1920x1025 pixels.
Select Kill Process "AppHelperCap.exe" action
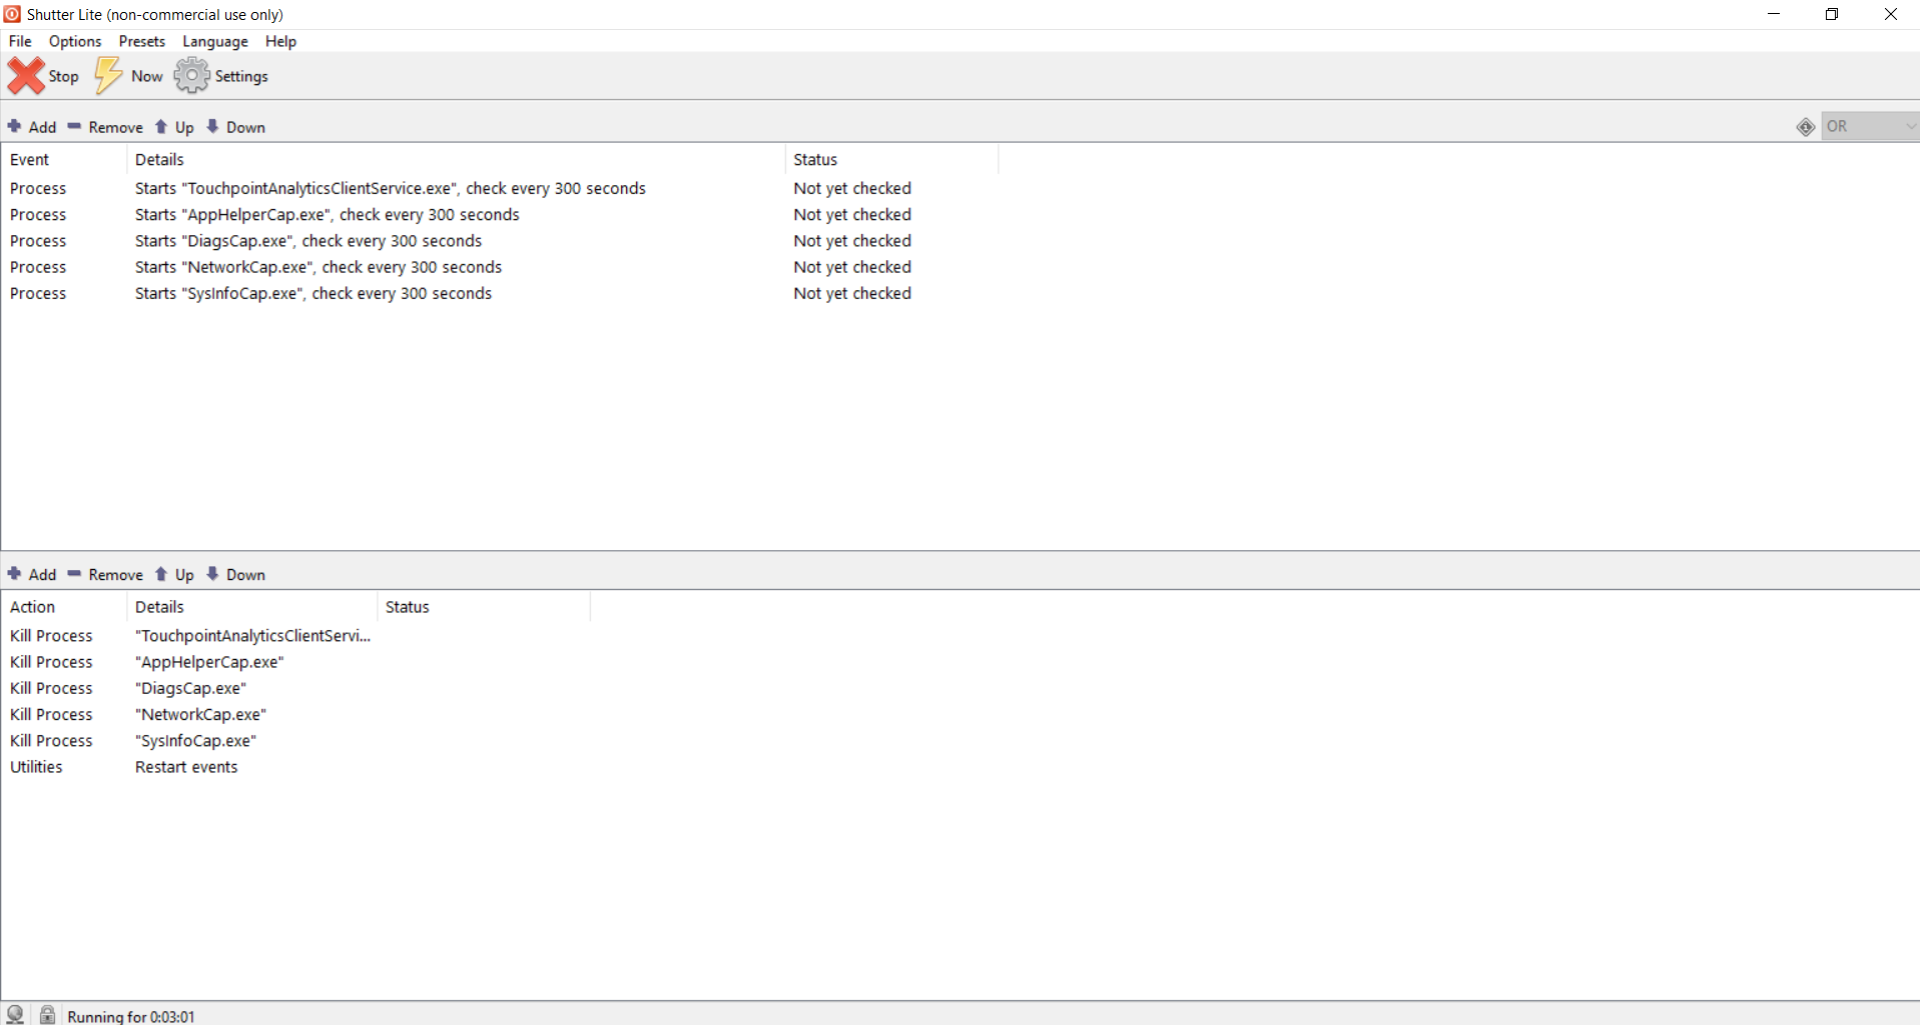(x=296, y=662)
